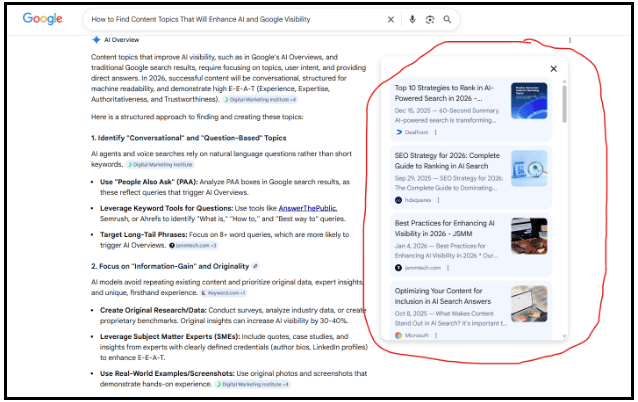This screenshot has width=638, height=402.
Task: Close the sources side panel
Action: tap(553, 69)
